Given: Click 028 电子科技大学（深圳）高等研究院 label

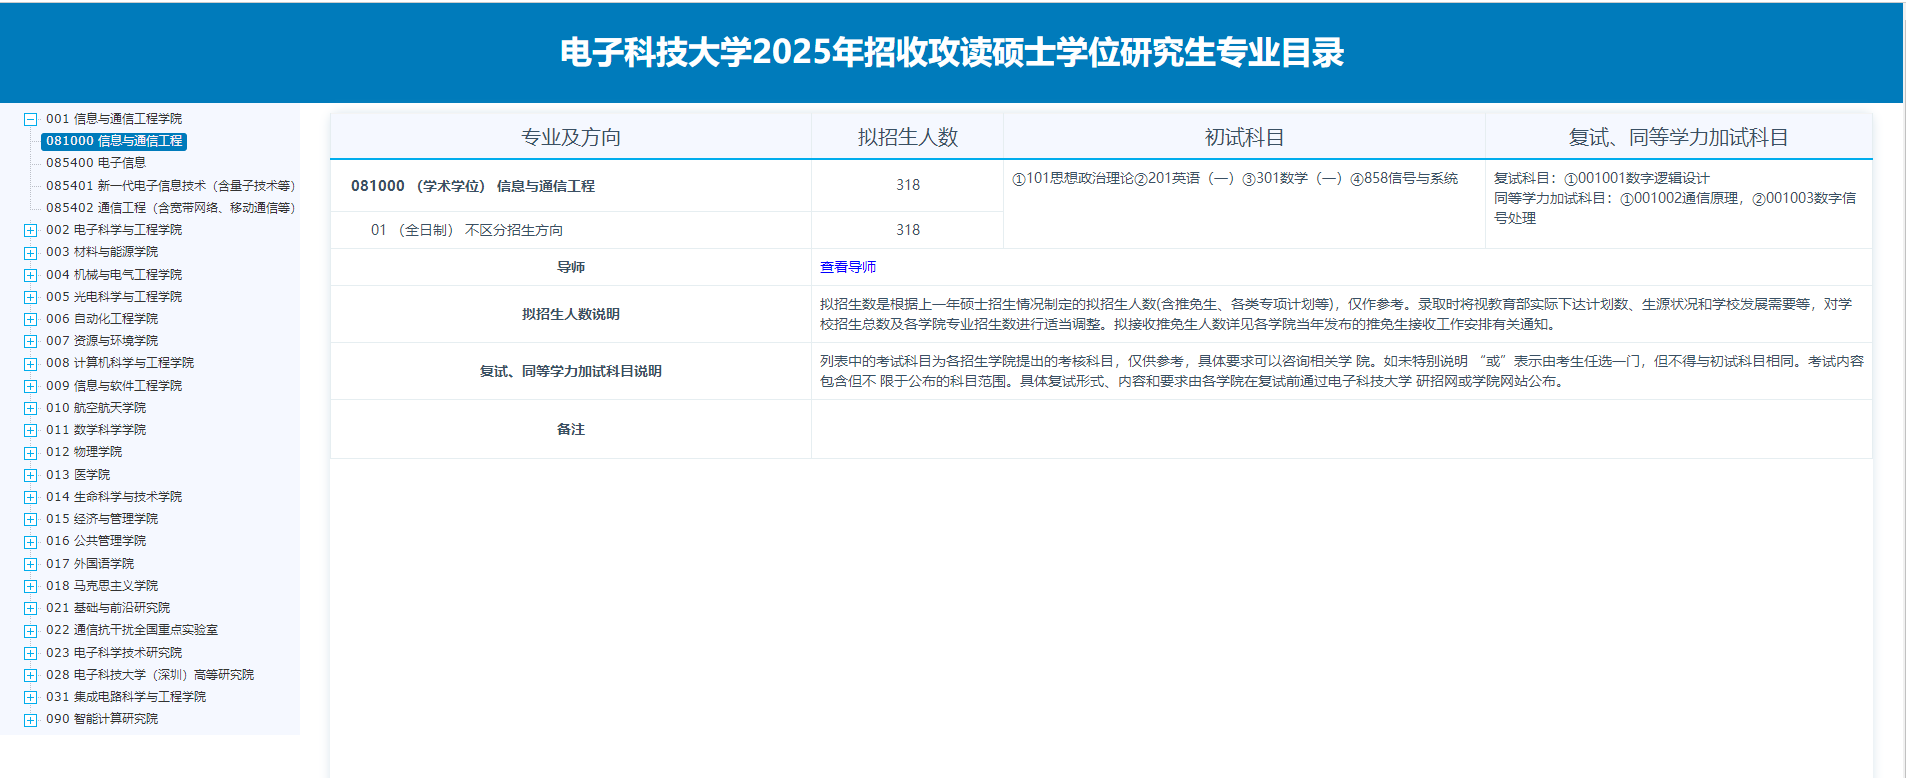Looking at the screenshot, I should (150, 675).
